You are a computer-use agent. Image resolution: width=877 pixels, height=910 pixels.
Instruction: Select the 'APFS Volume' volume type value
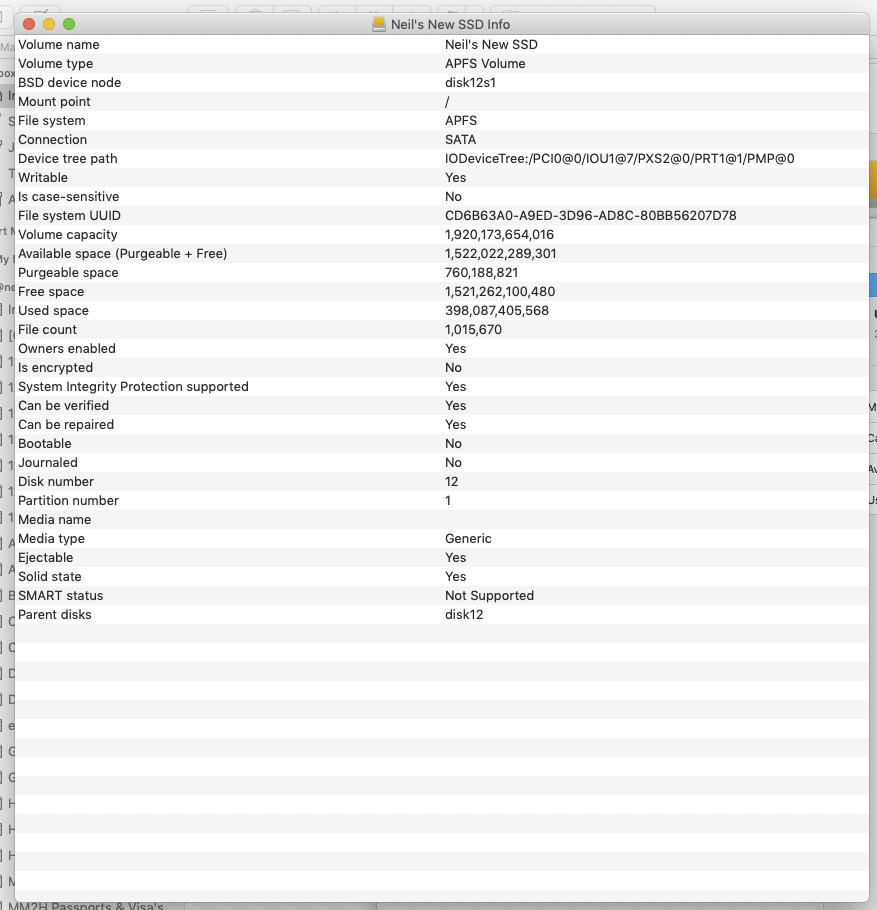click(485, 64)
